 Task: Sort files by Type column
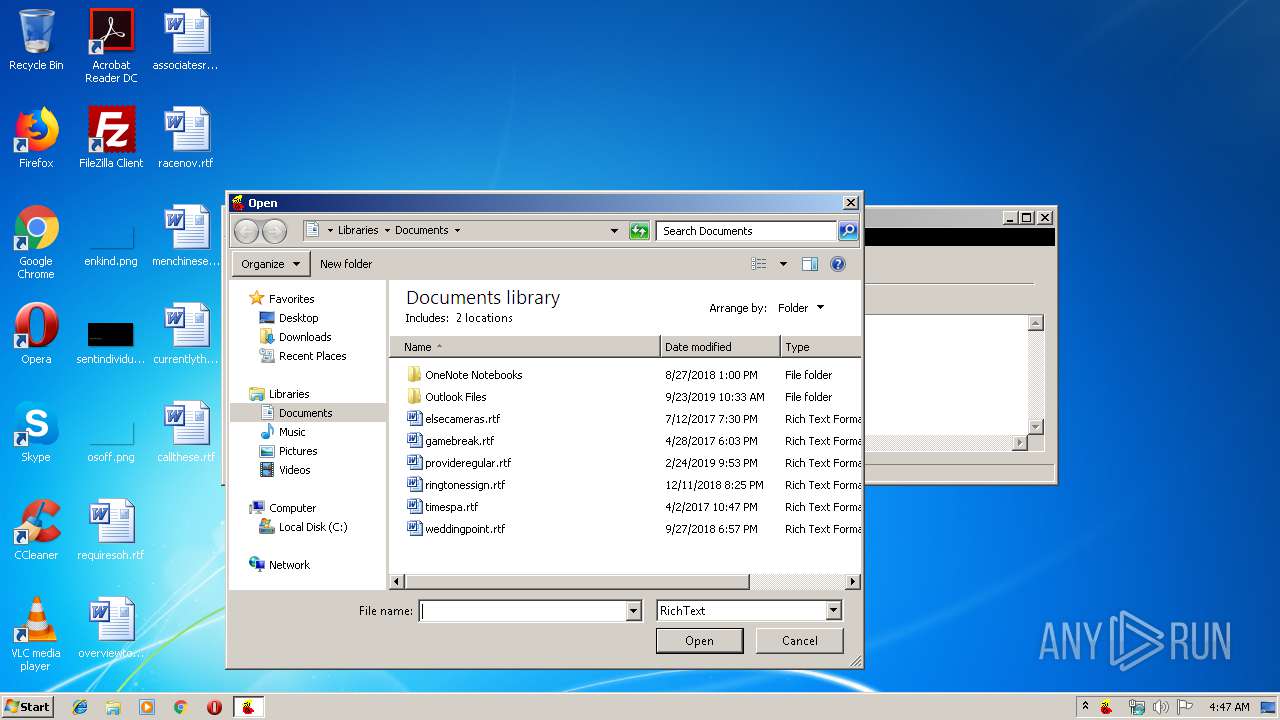(x=820, y=347)
